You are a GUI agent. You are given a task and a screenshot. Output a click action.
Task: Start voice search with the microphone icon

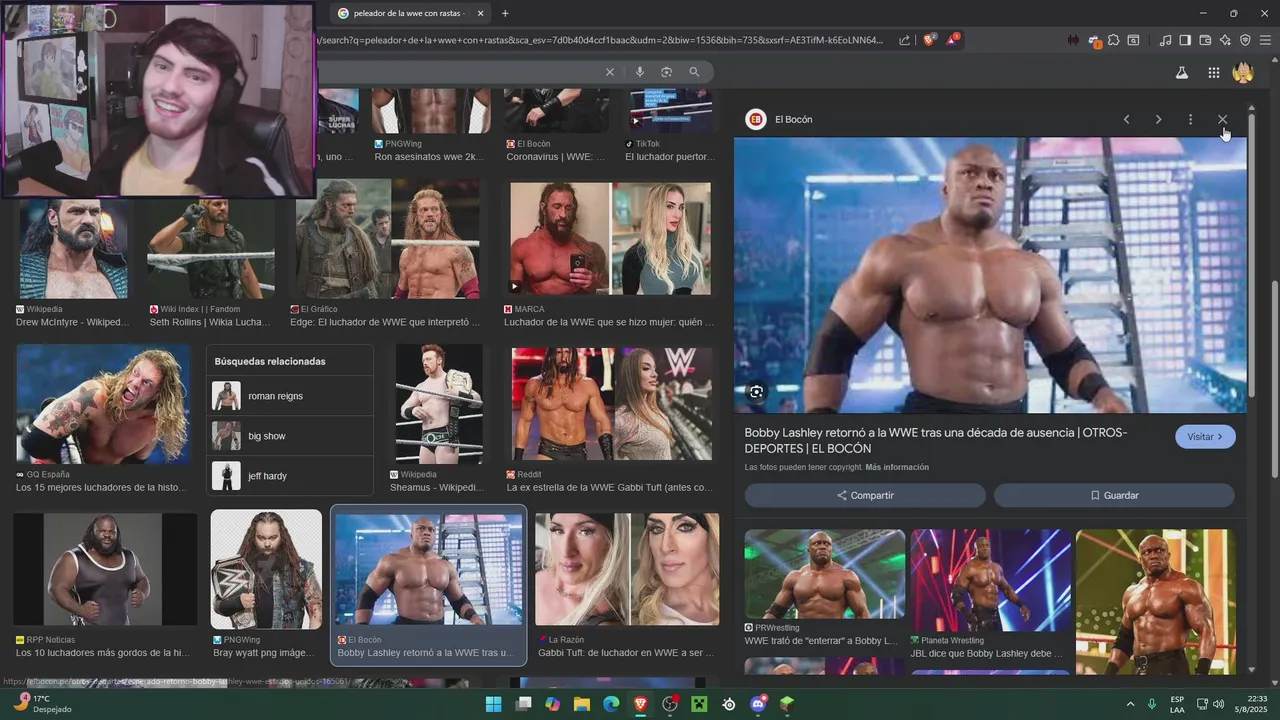pyautogui.click(x=639, y=72)
